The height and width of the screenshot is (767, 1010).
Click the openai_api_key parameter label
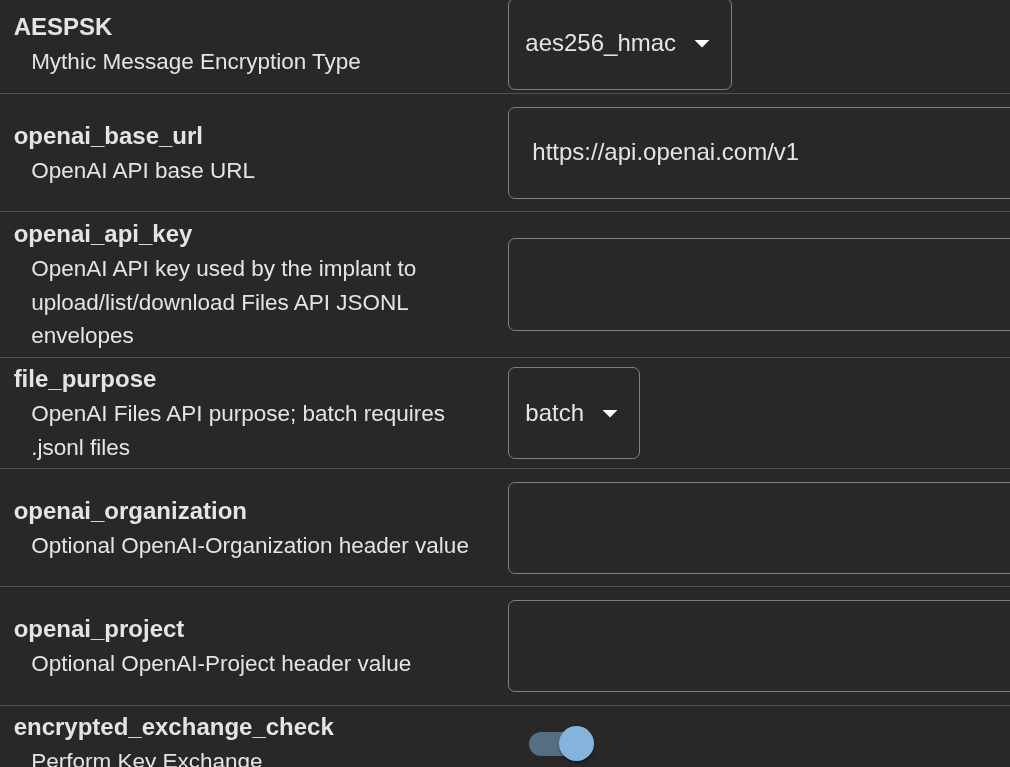pos(103,234)
